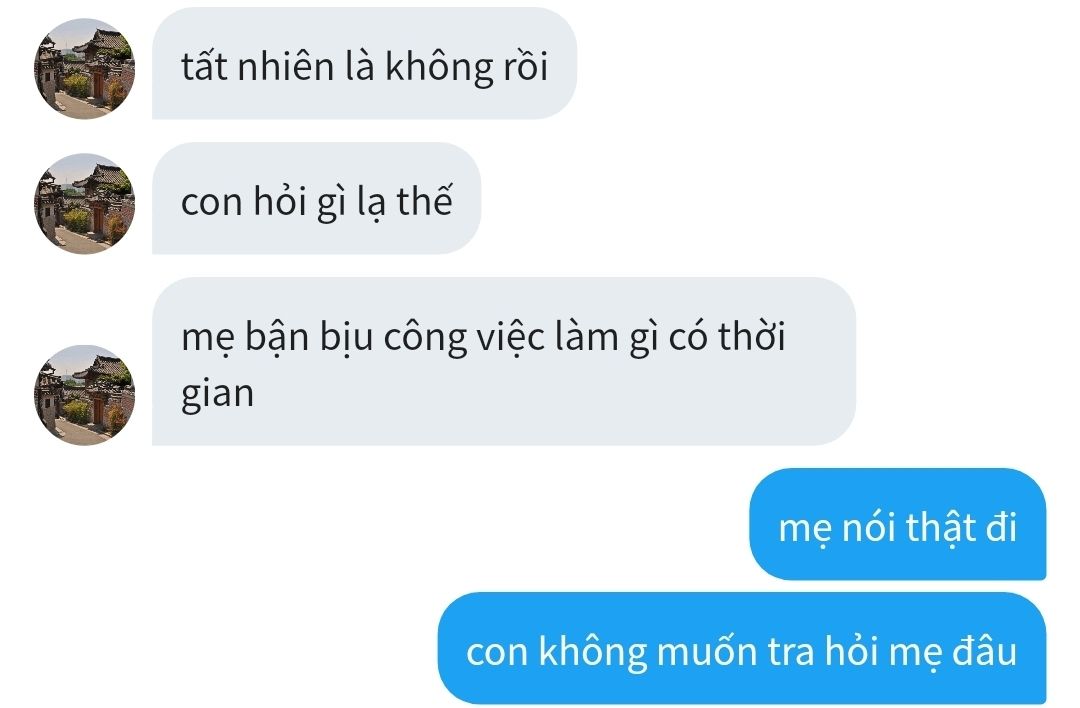The width and height of the screenshot is (1080, 708).
Task: Select the gray "mẹ bận bịu công việc" bubble
Action: (503, 362)
